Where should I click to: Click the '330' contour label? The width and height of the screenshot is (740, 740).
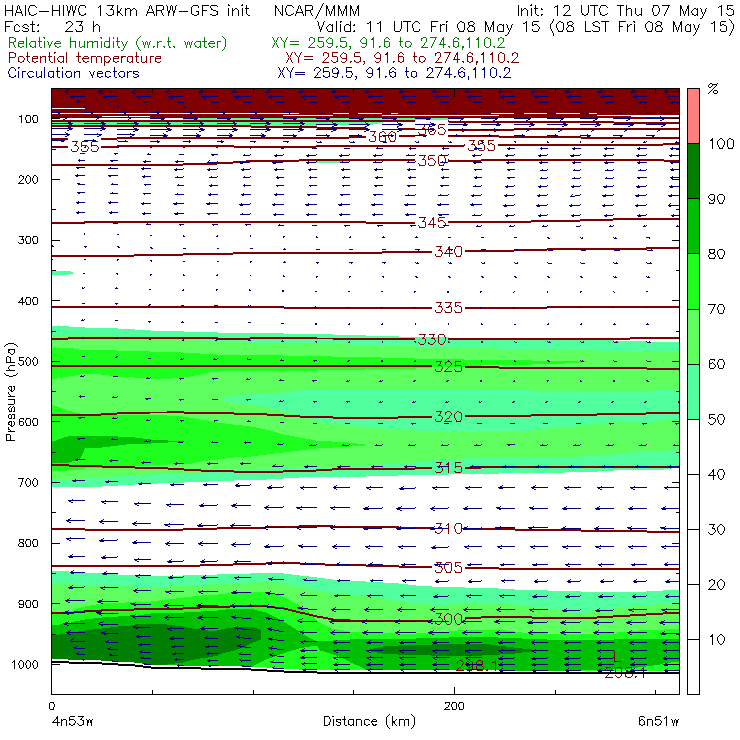[x=432, y=339]
